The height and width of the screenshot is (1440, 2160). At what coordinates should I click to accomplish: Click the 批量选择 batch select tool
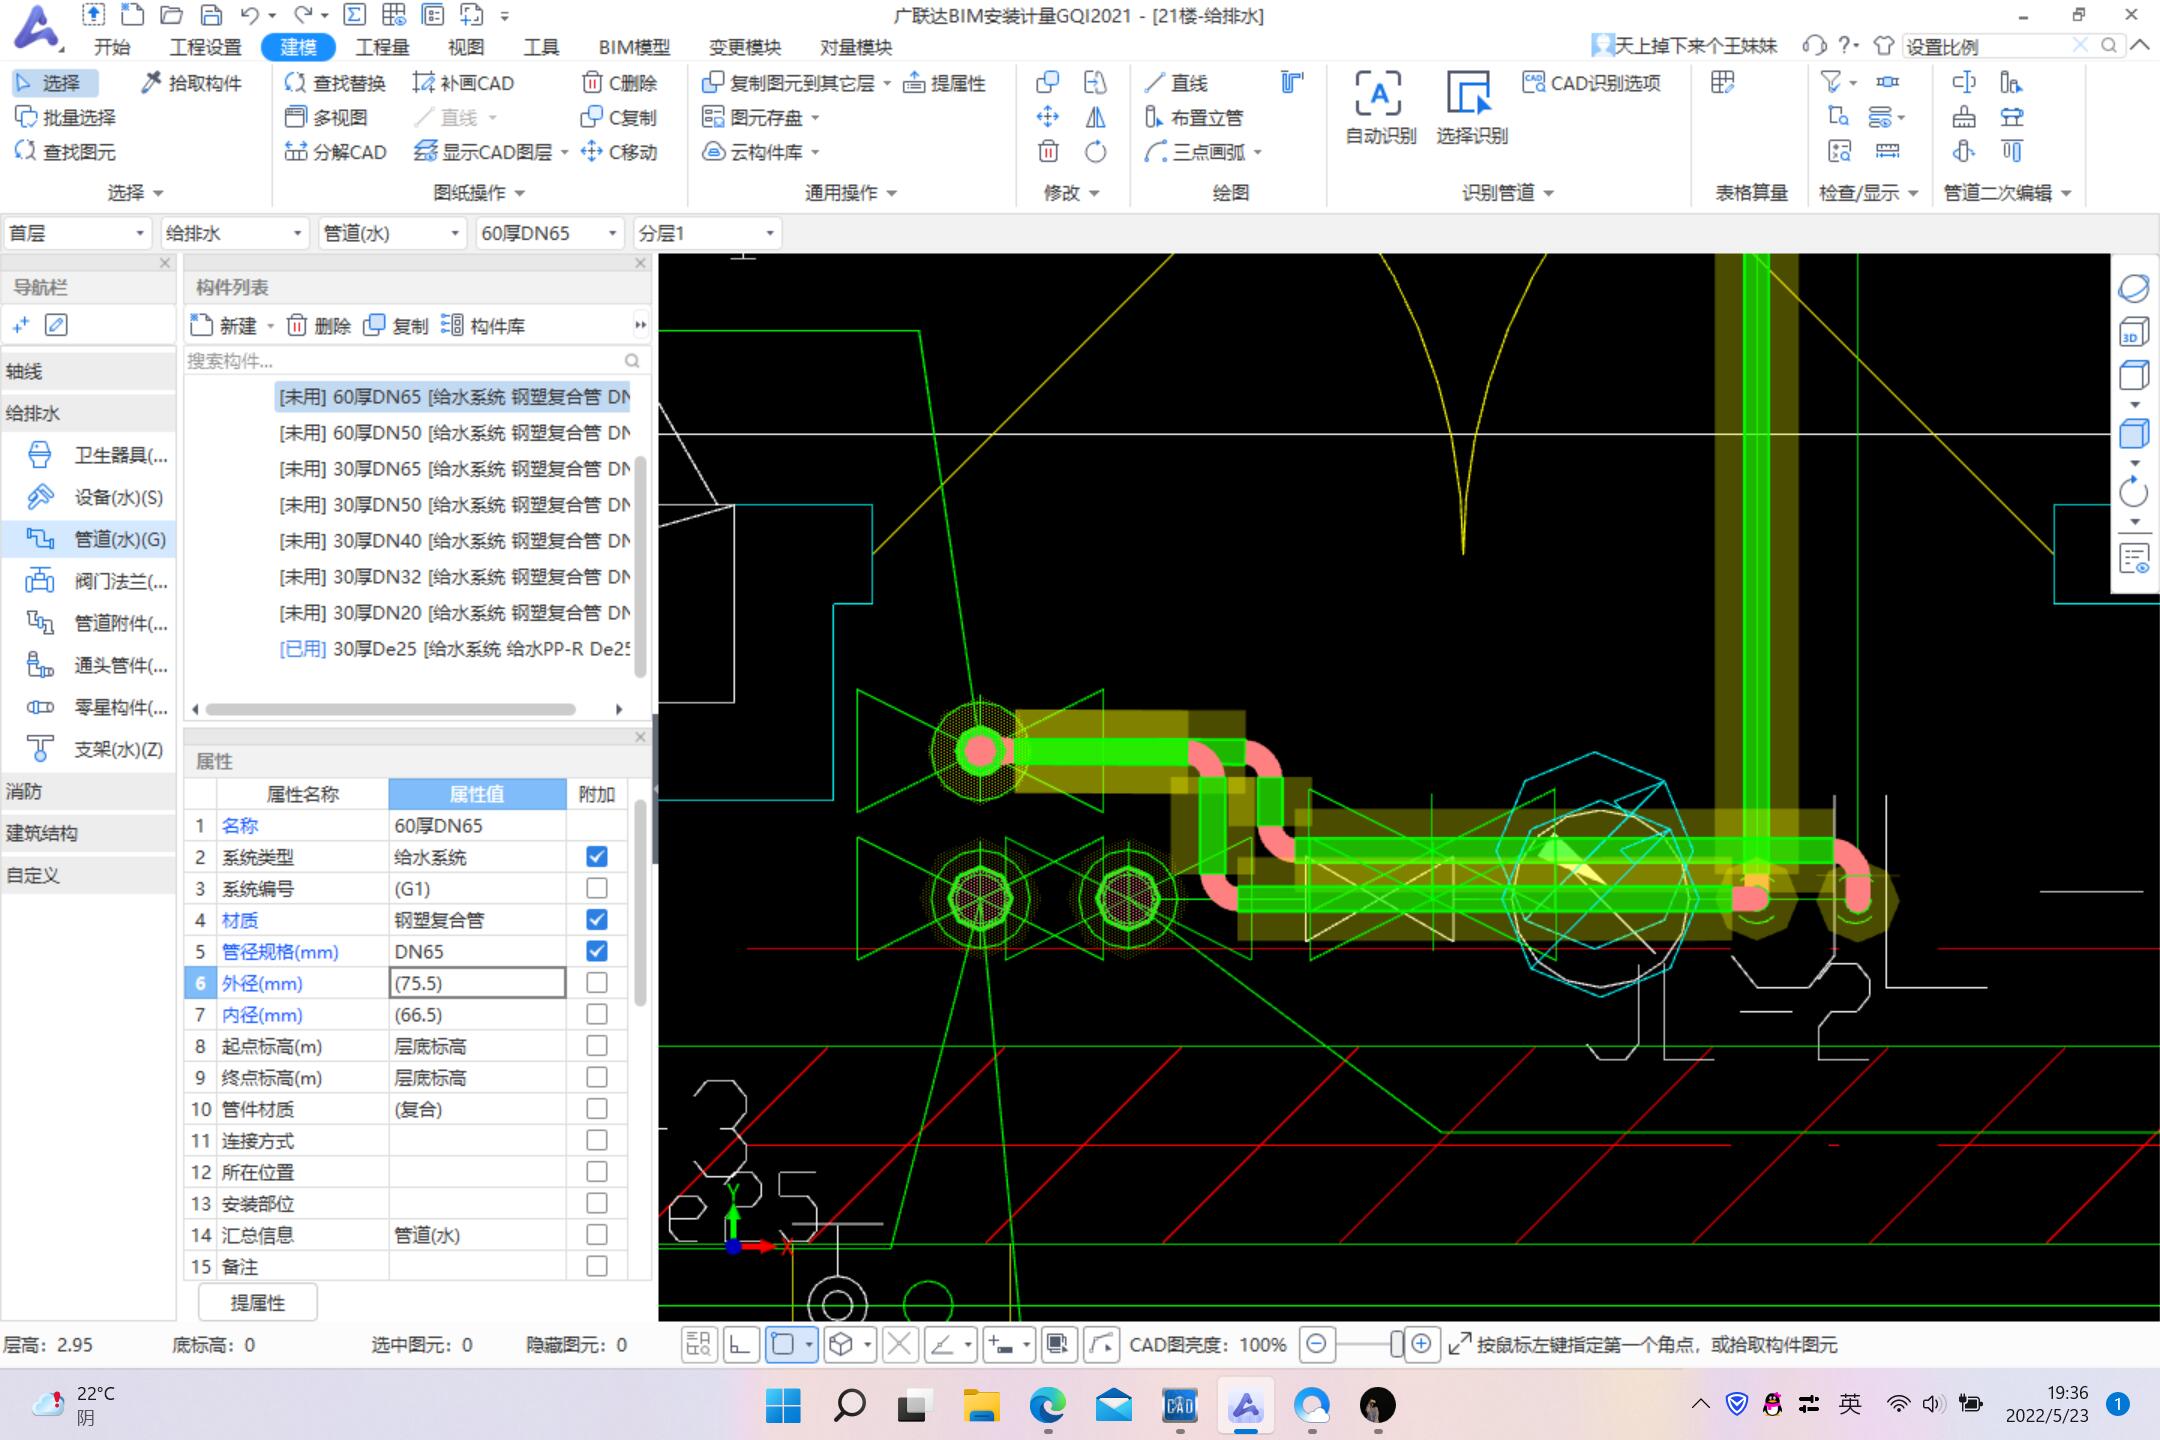coord(66,118)
